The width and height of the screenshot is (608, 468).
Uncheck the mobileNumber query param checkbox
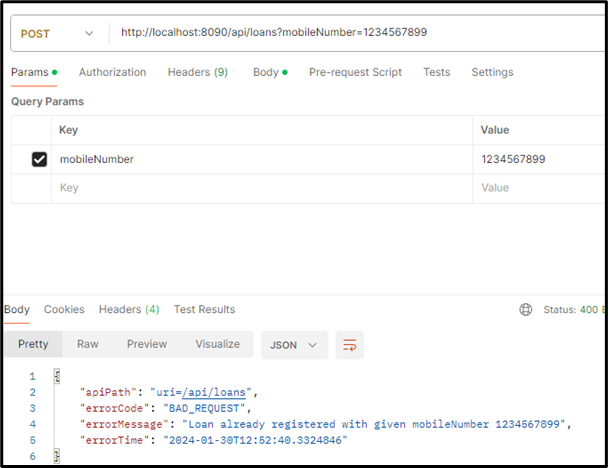coord(39,159)
